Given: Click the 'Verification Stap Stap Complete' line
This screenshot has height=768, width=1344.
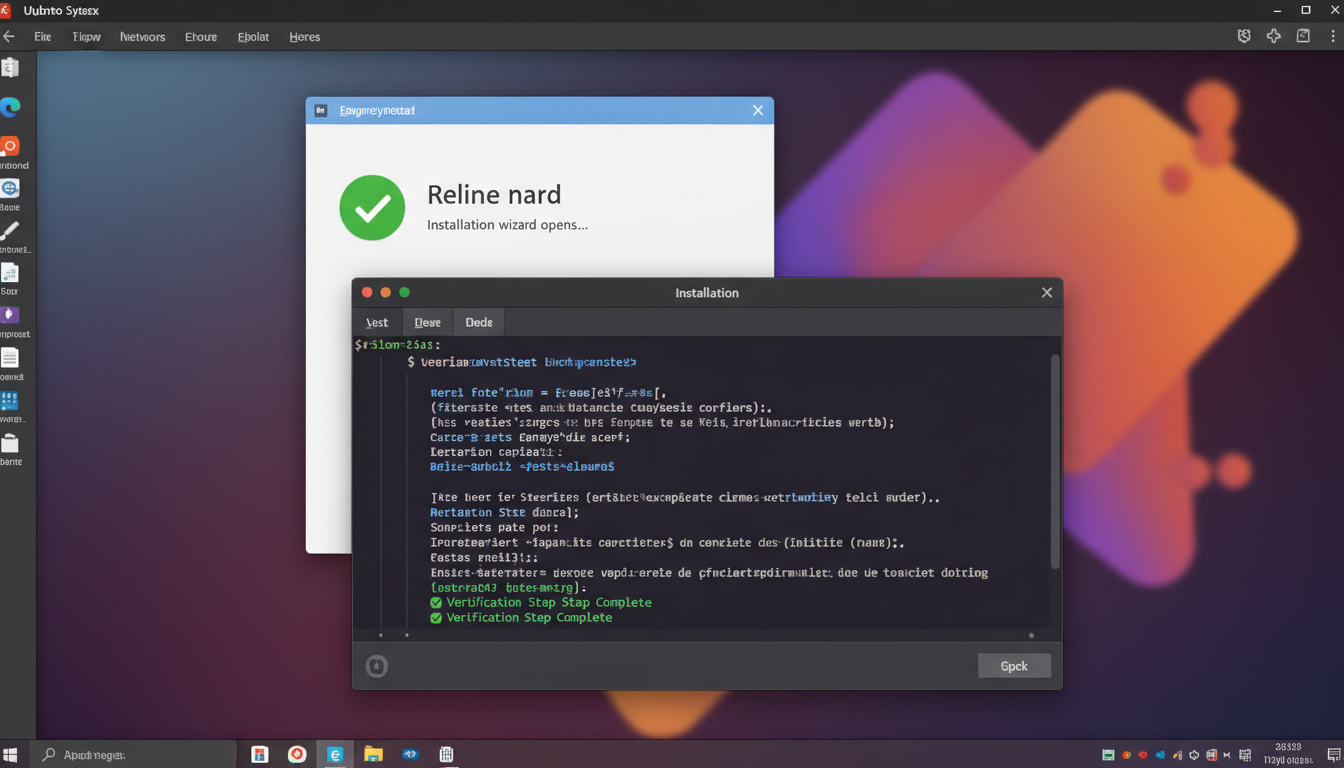Looking at the screenshot, I should [549, 602].
